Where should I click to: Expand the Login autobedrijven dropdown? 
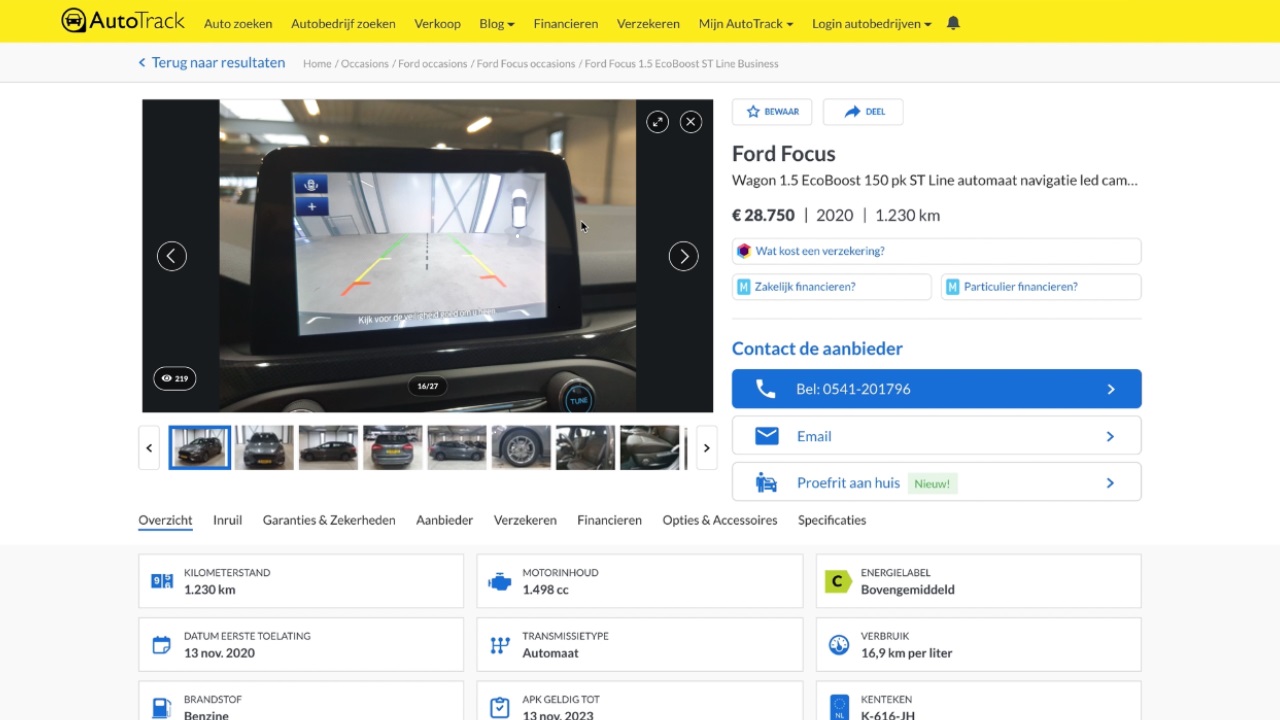point(870,23)
